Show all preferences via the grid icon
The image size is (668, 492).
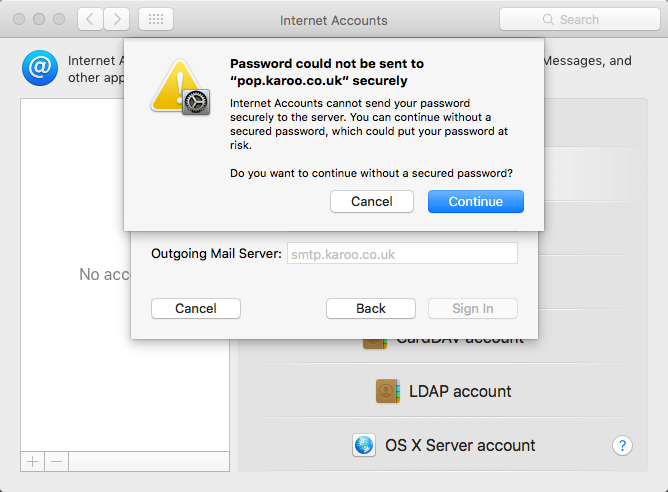(x=156, y=19)
